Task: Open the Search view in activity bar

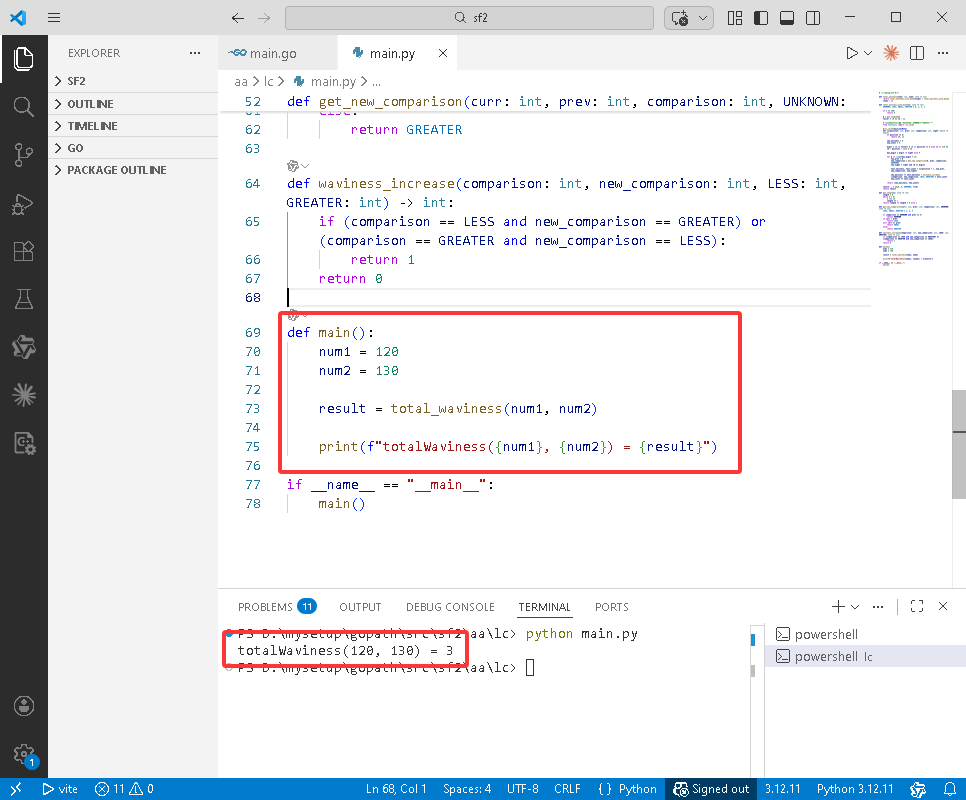Action: click(23, 107)
